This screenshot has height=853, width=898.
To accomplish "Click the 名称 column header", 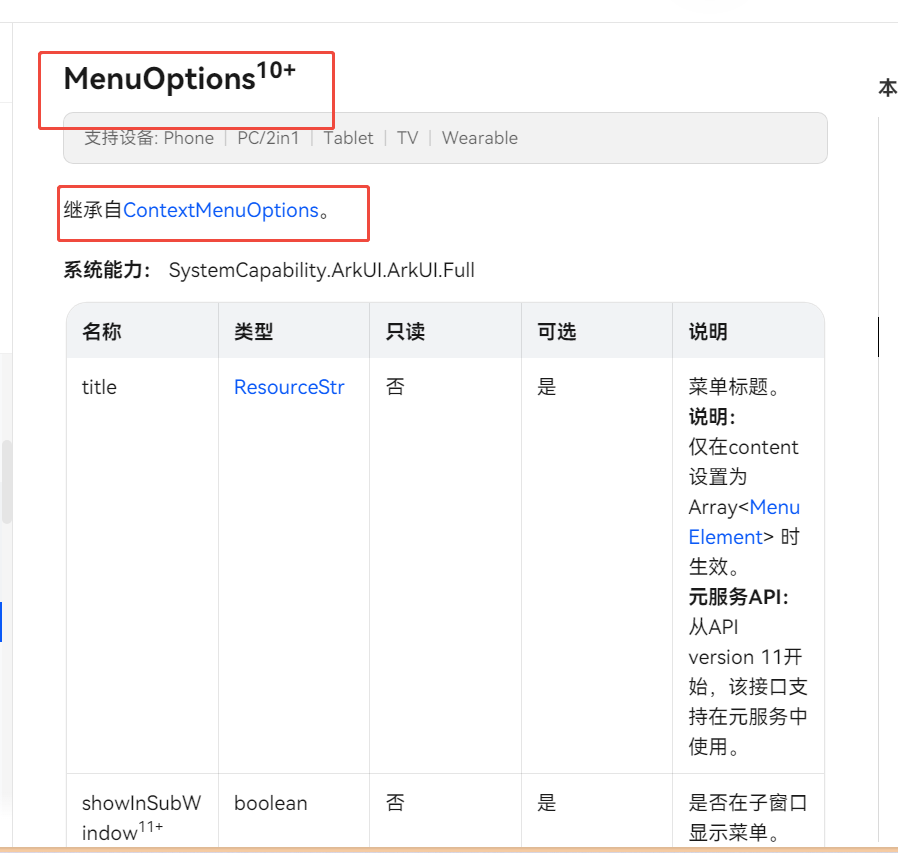I will 102,332.
